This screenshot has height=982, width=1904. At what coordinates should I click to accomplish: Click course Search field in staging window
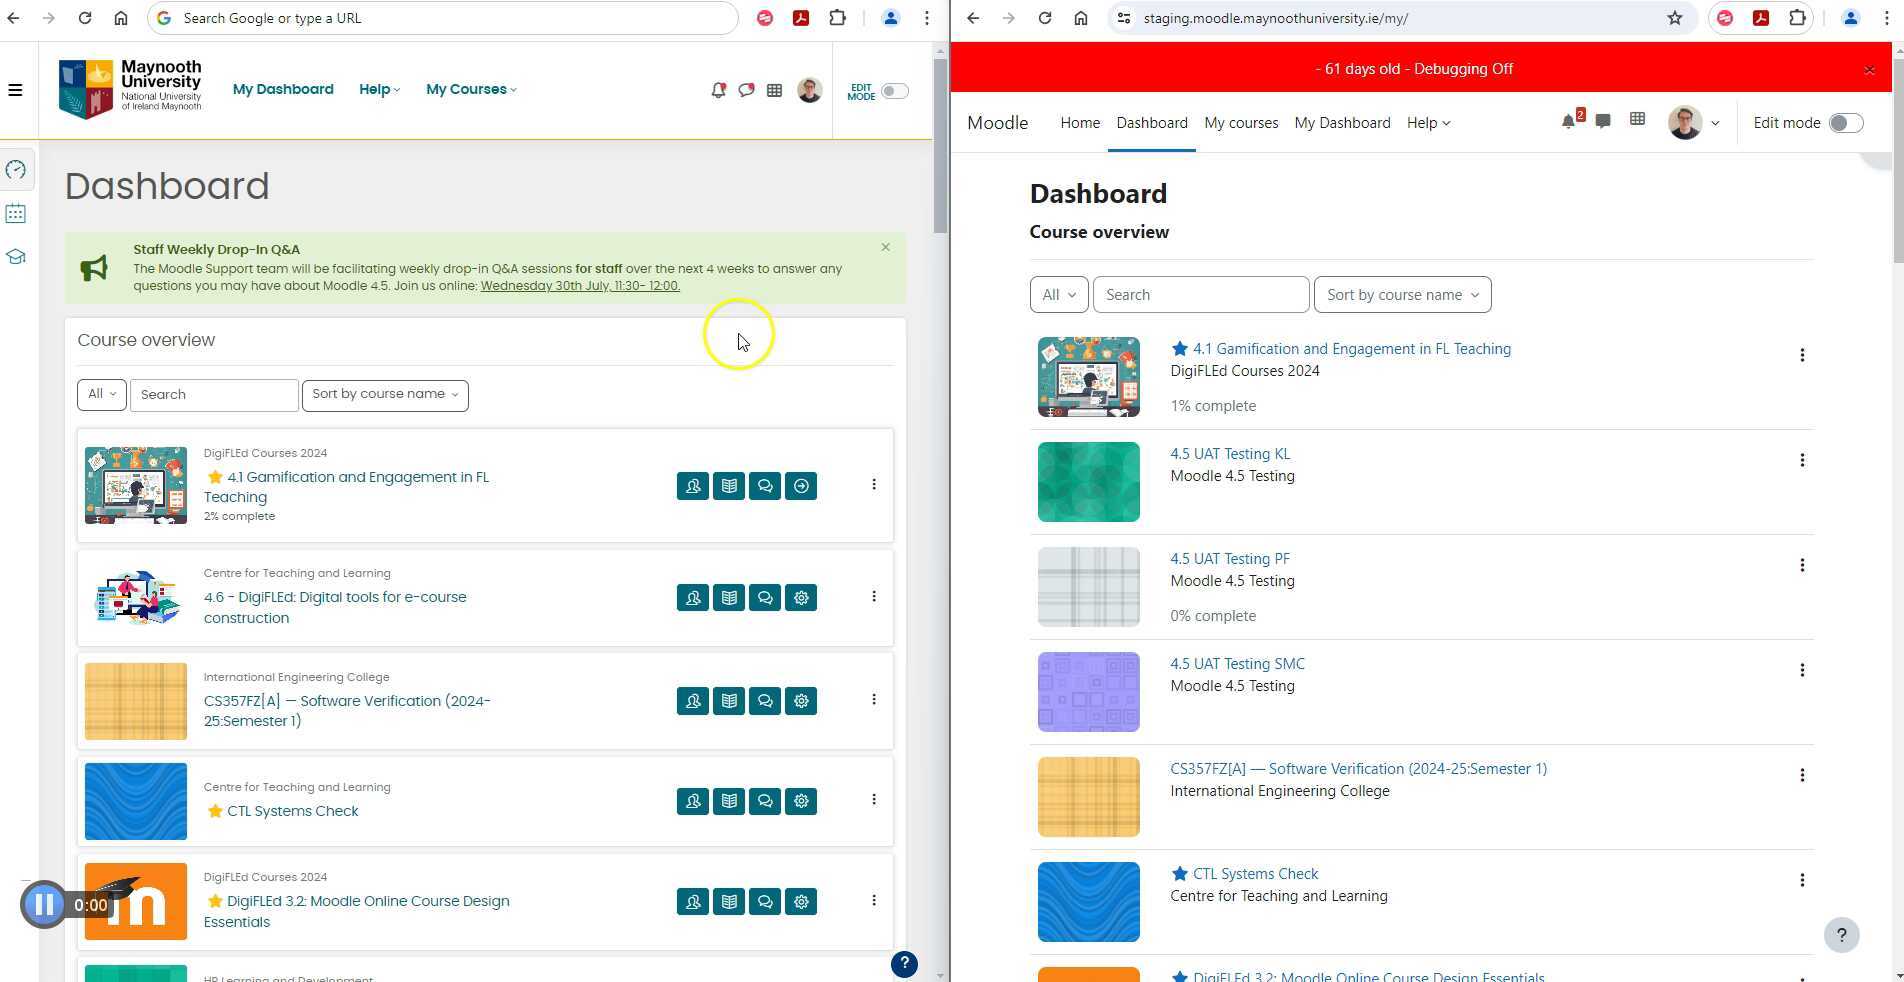[1201, 295]
